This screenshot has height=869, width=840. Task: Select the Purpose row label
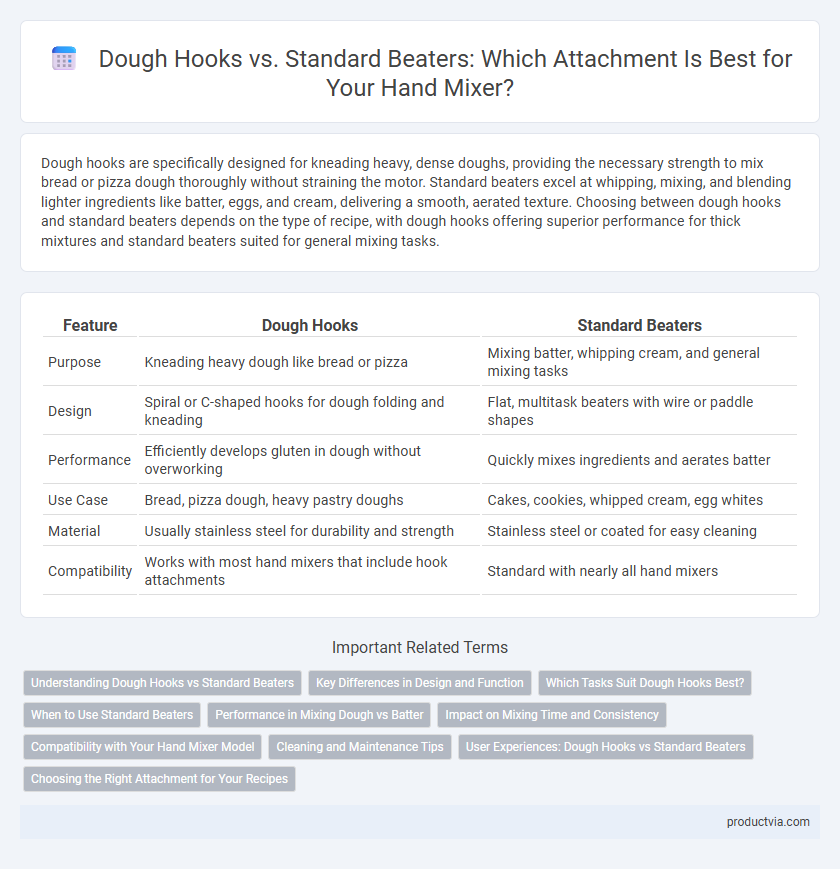(x=74, y=362)
